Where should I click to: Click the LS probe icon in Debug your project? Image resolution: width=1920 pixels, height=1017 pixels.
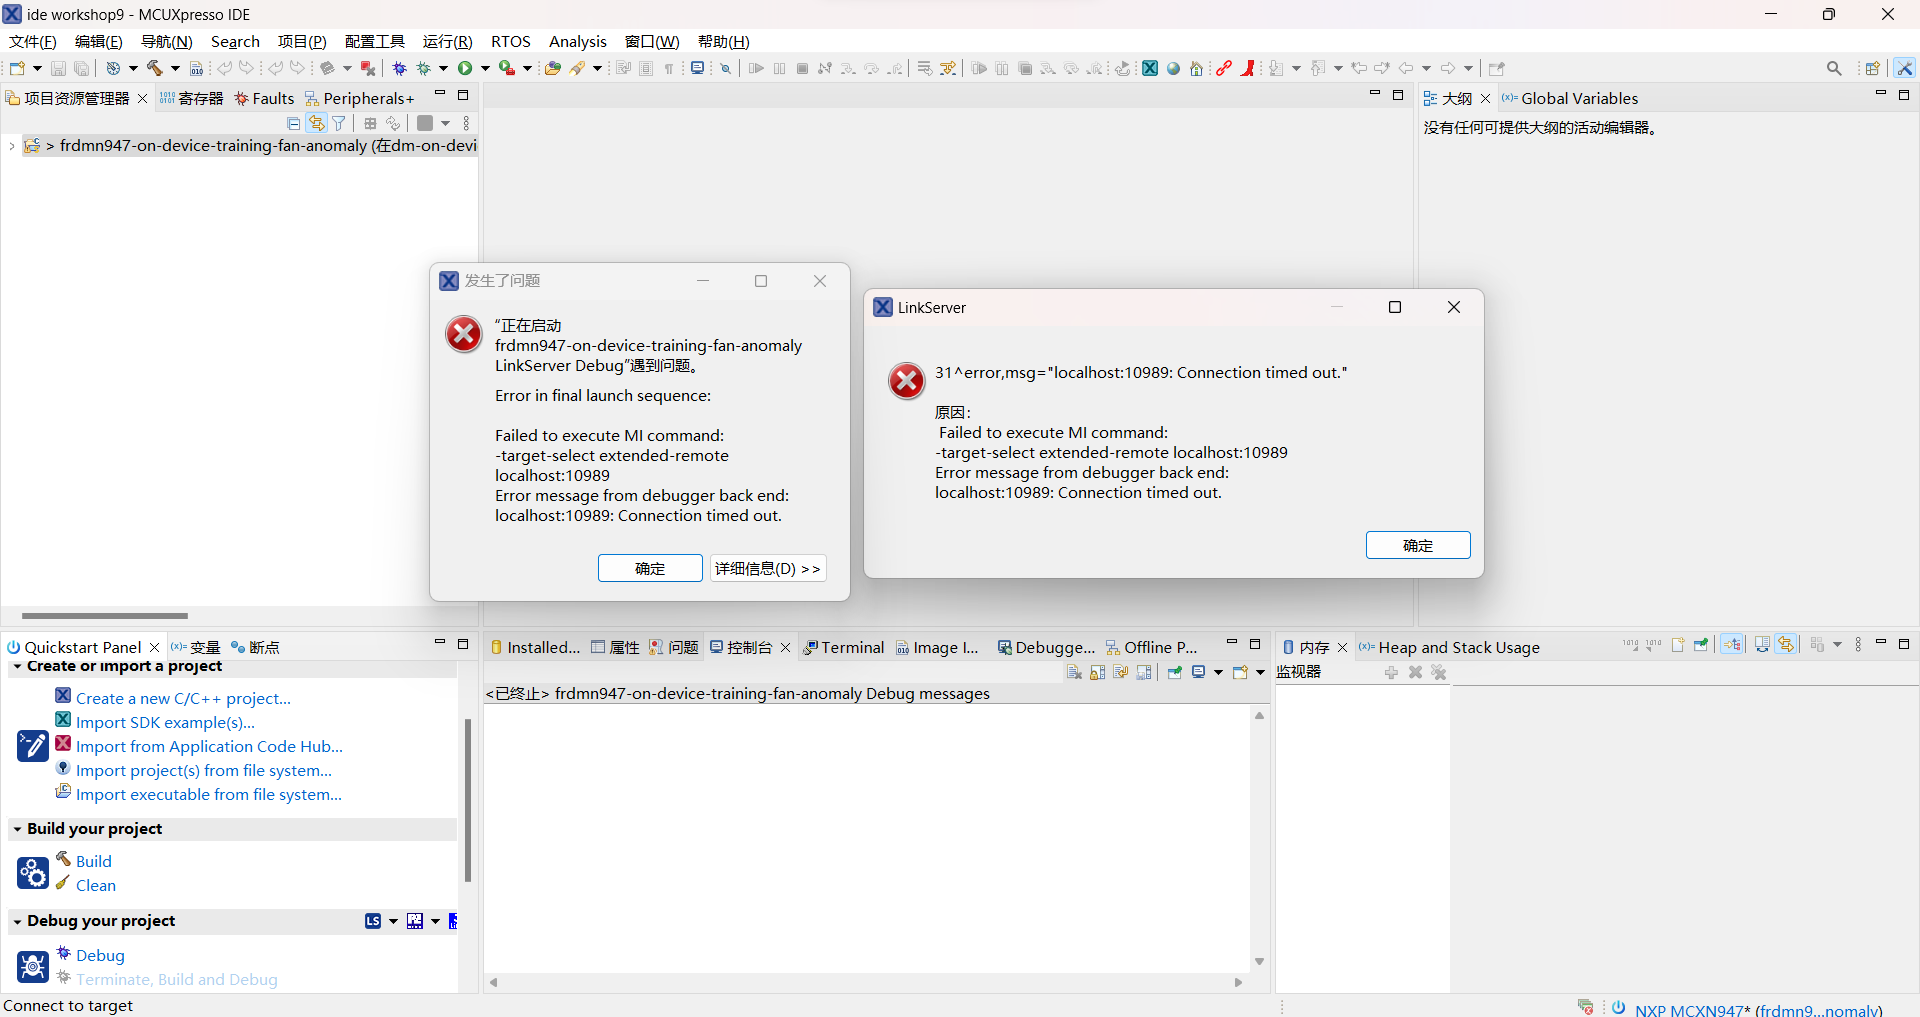pos(373,921)
